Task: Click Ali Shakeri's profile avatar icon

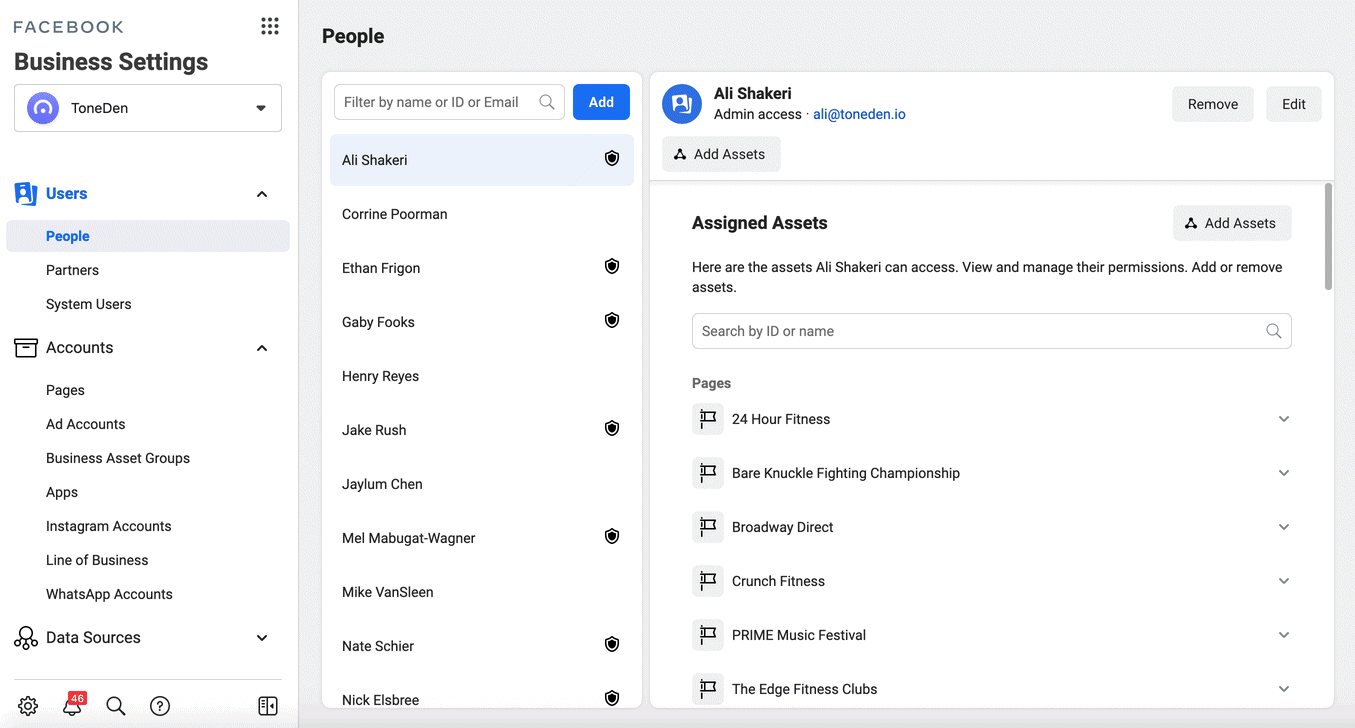Action: 682,104
